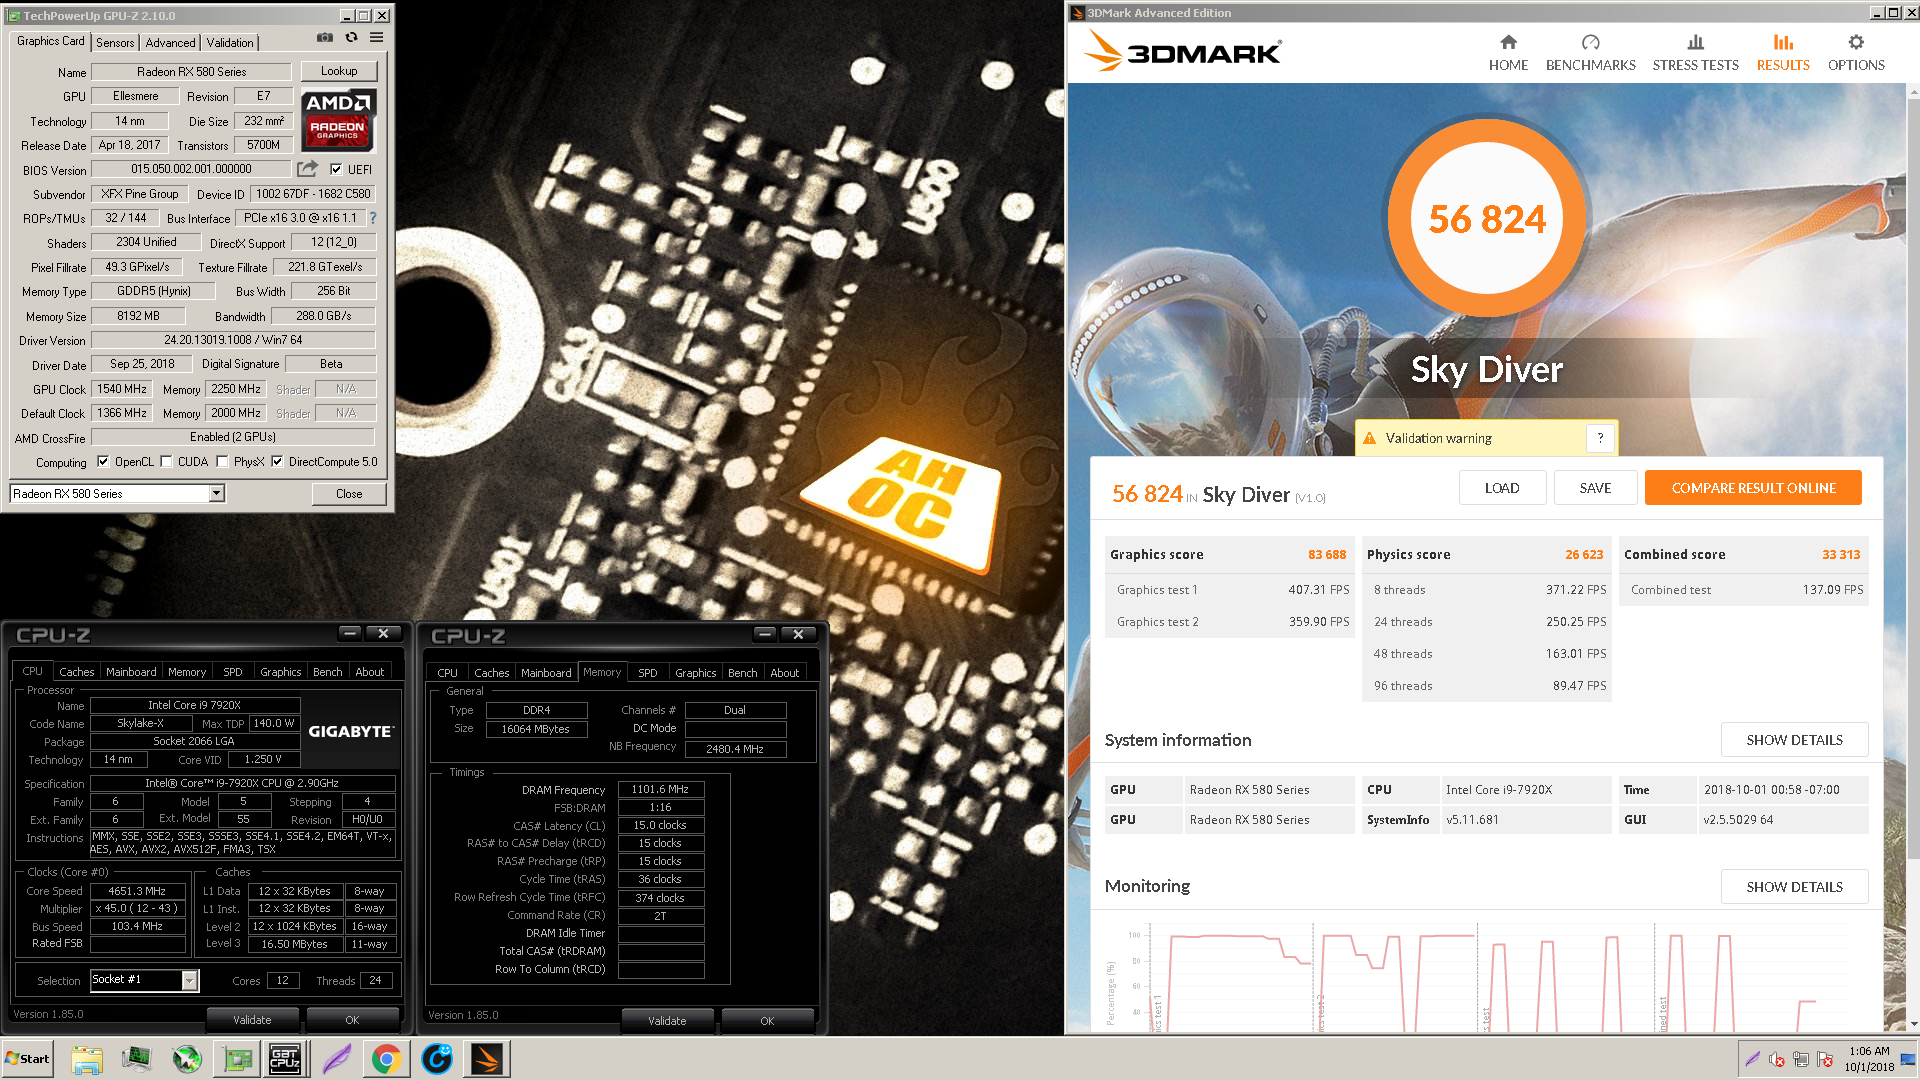Switch to Advanced tab in GPU-Z
Image resolution: width=1920 pixels, height=1080 pixels.
(x=170, y=43)
